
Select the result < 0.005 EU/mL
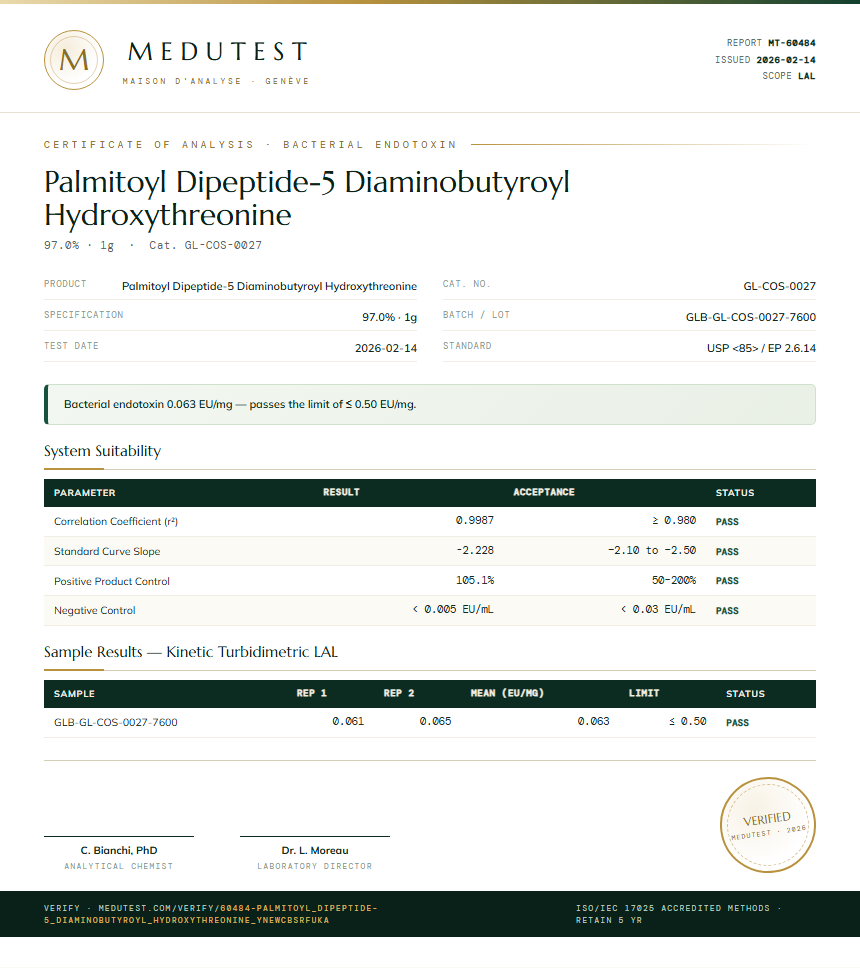click(x=453, y=609)
